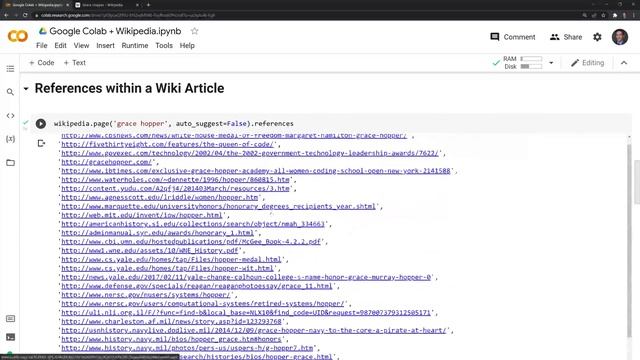Open the govexec.com technology leadership awards link
This screenshot has width=640, height=360.
point(250,153)
